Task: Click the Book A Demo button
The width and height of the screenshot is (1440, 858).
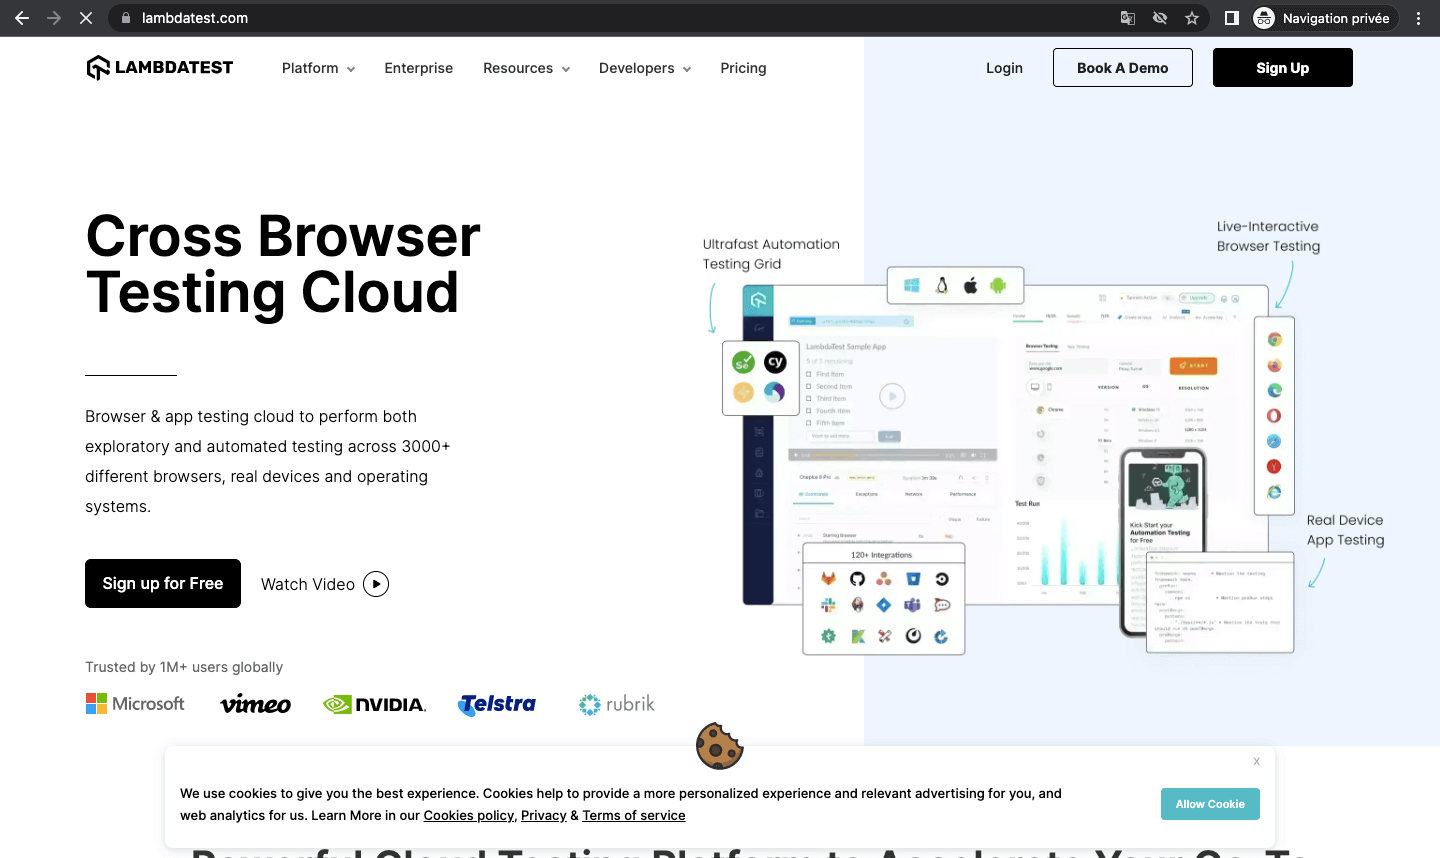Action: (1123, 68)
